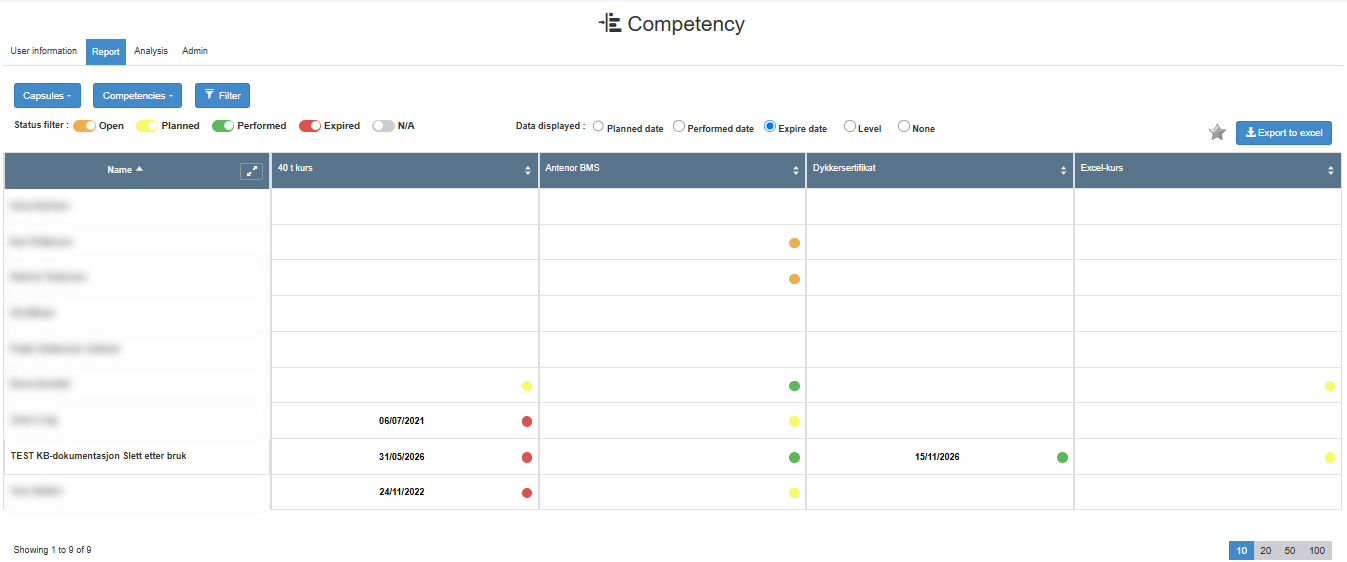The image size is (1347, 562).
Task: Open the Admin tab
Action: pos(195,51)
